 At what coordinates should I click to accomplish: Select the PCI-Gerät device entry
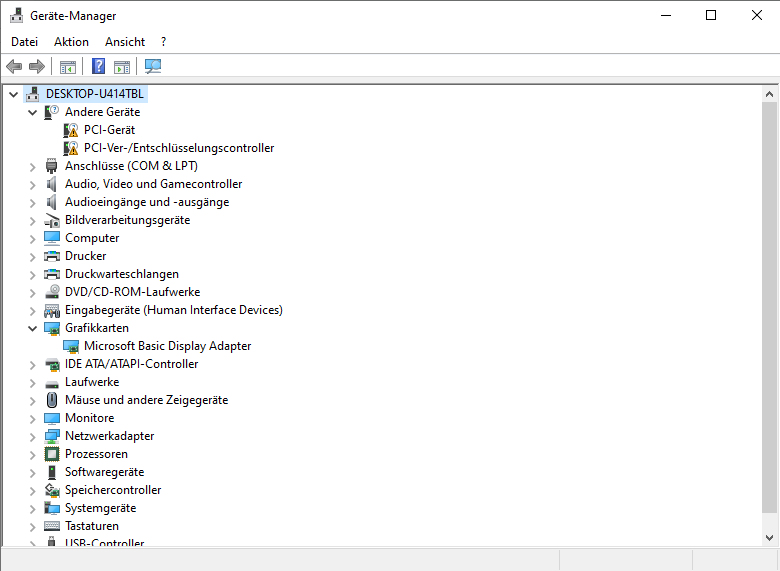coord(109,130)
